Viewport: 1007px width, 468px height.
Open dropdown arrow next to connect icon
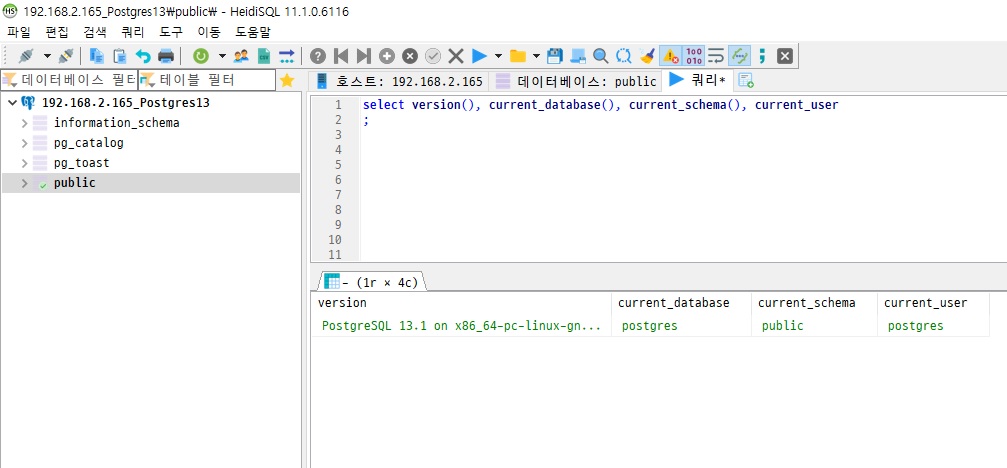pos(46,56)
